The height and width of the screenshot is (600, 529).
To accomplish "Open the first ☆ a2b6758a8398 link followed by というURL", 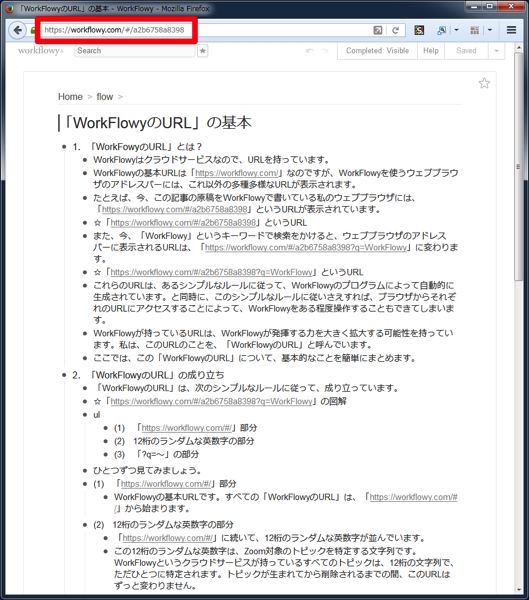I will coord(183,223).
